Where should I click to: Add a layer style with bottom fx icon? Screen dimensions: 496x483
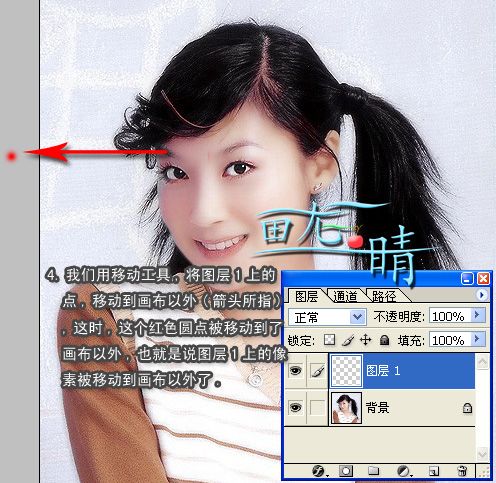pos(319,471)
